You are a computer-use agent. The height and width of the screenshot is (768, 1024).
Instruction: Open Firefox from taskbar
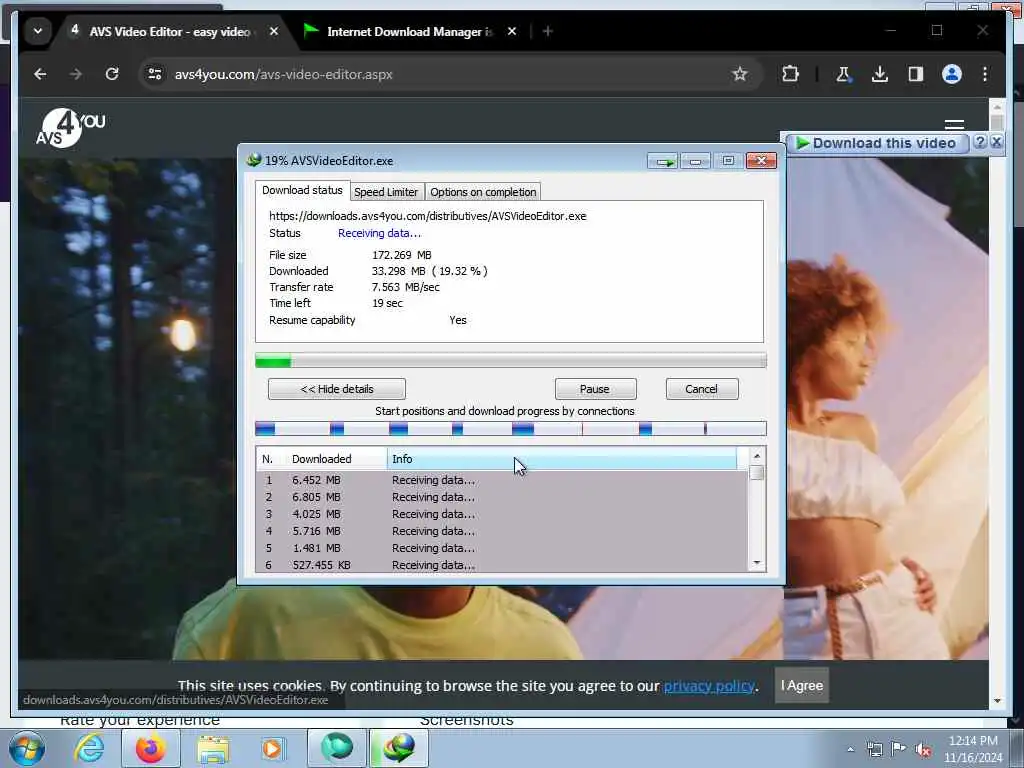151,748
